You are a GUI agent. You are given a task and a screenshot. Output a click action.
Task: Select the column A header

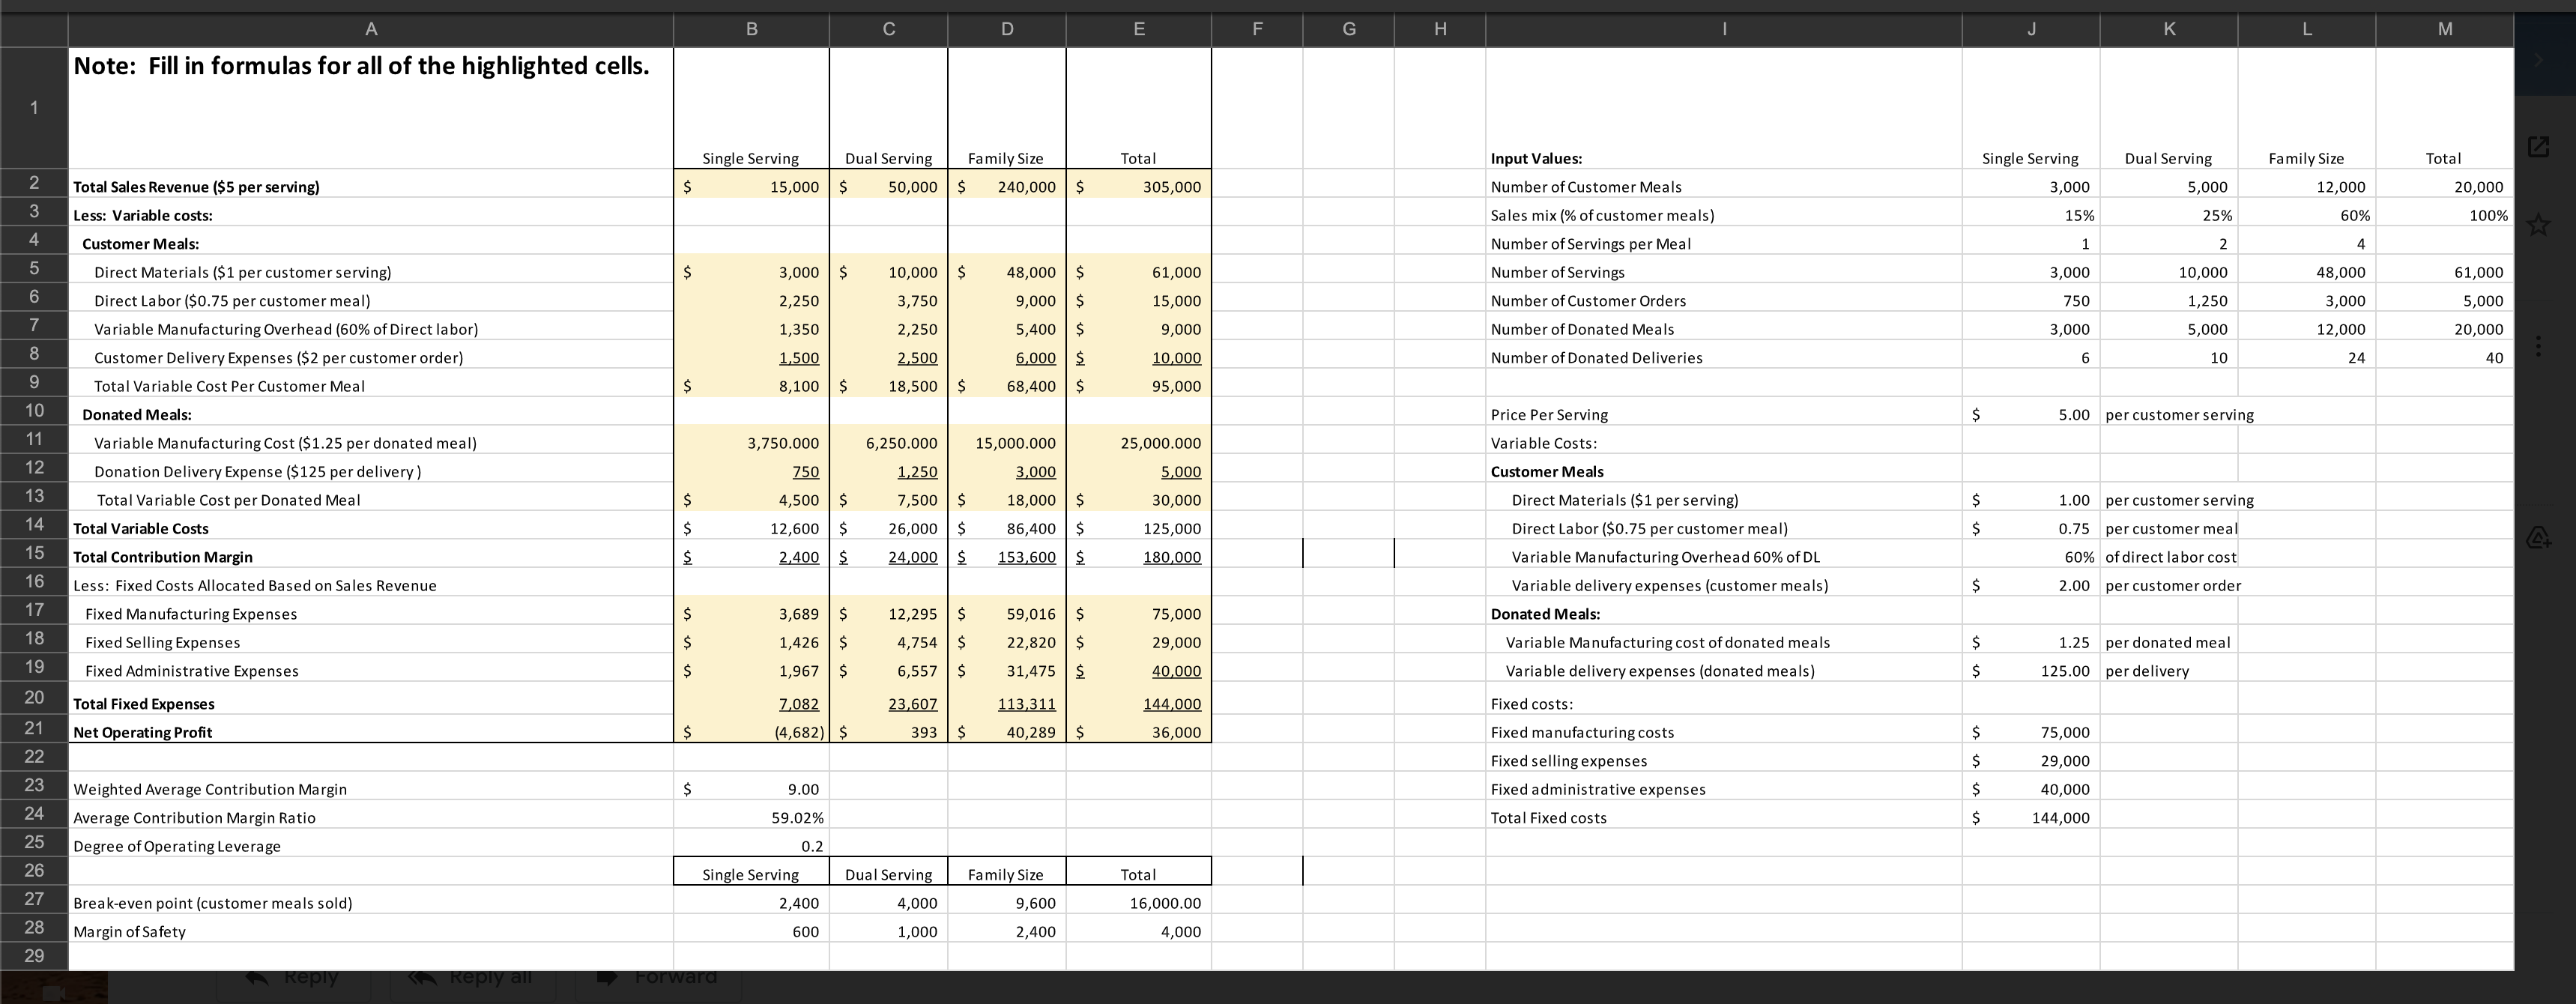(370, 29)
